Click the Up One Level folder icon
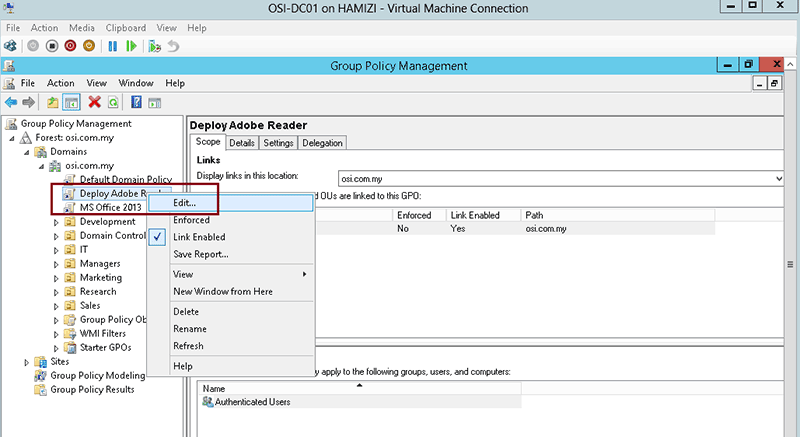 [x=53, y=102]
